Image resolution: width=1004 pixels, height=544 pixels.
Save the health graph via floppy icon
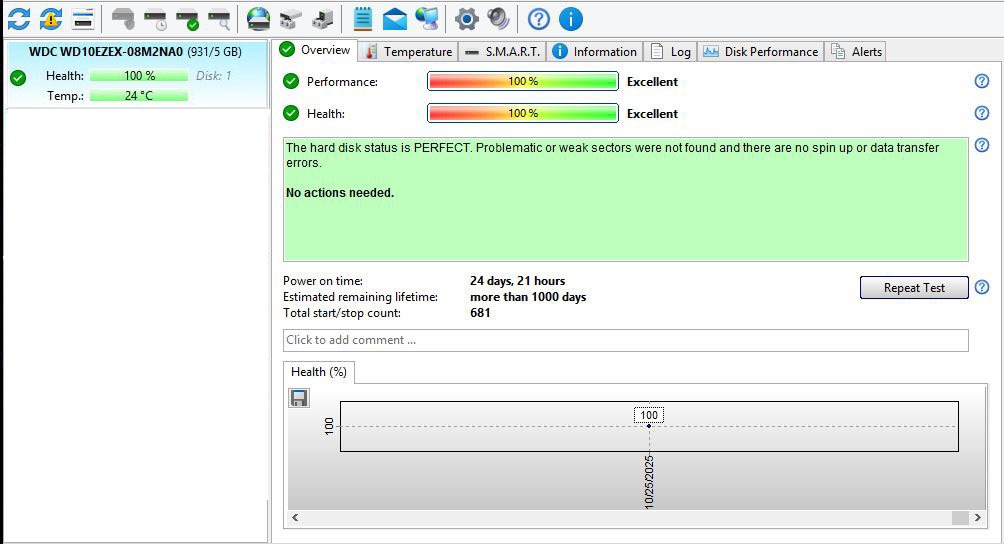pyautogui.click(x=298, y=398)
